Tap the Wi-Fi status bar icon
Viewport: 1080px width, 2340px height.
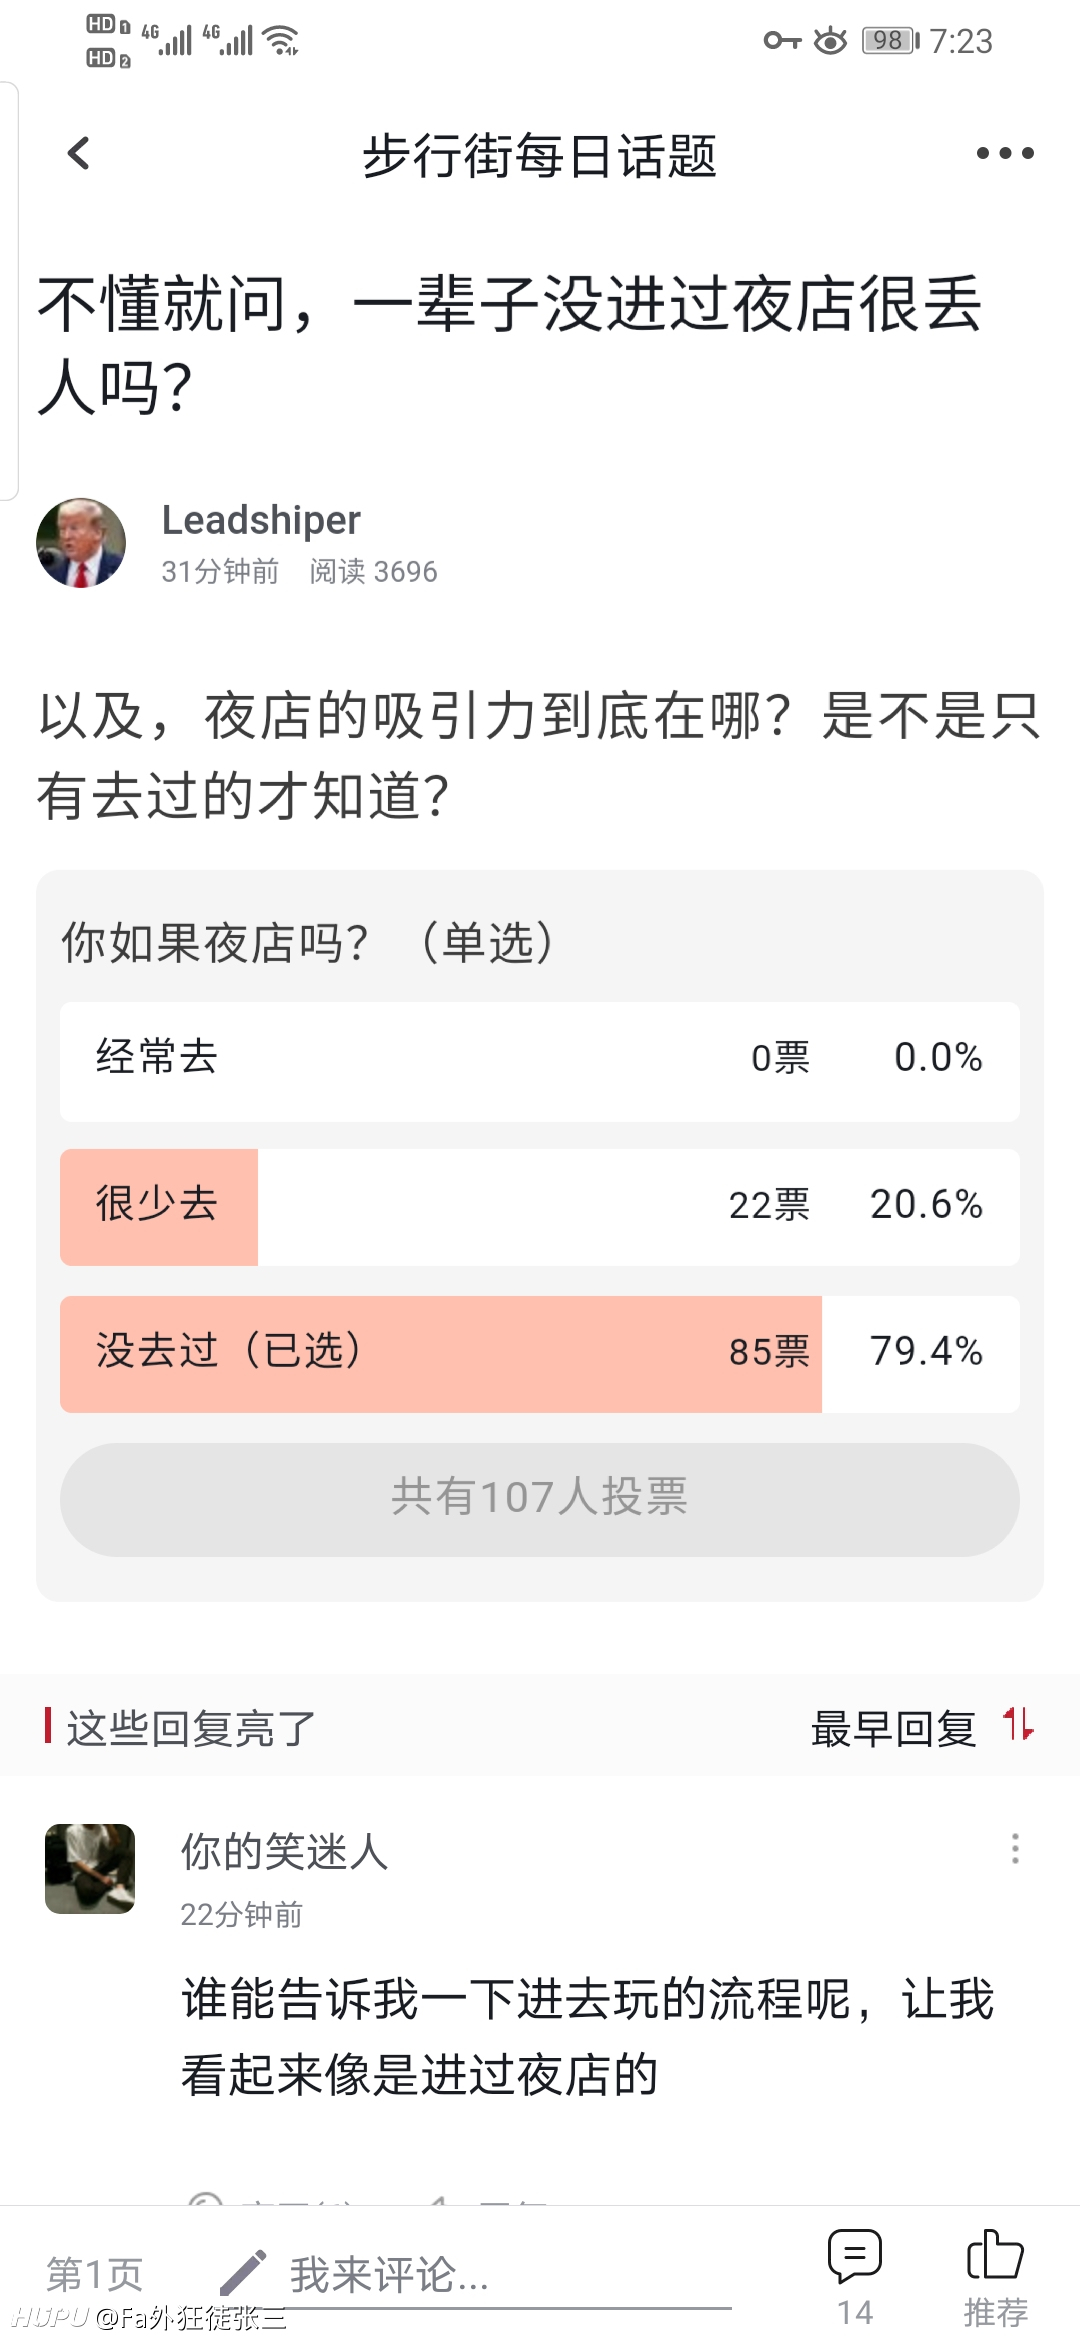(283, 40)
